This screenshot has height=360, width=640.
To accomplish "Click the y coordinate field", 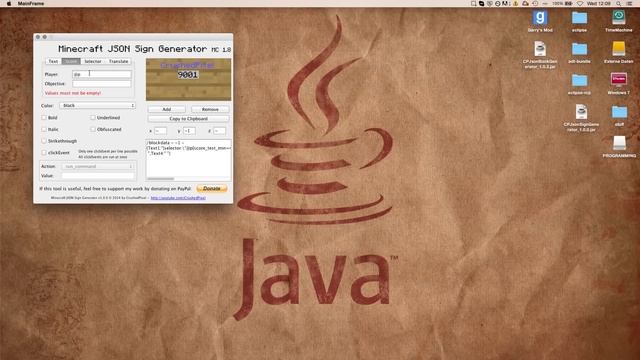I will point(189,131).
